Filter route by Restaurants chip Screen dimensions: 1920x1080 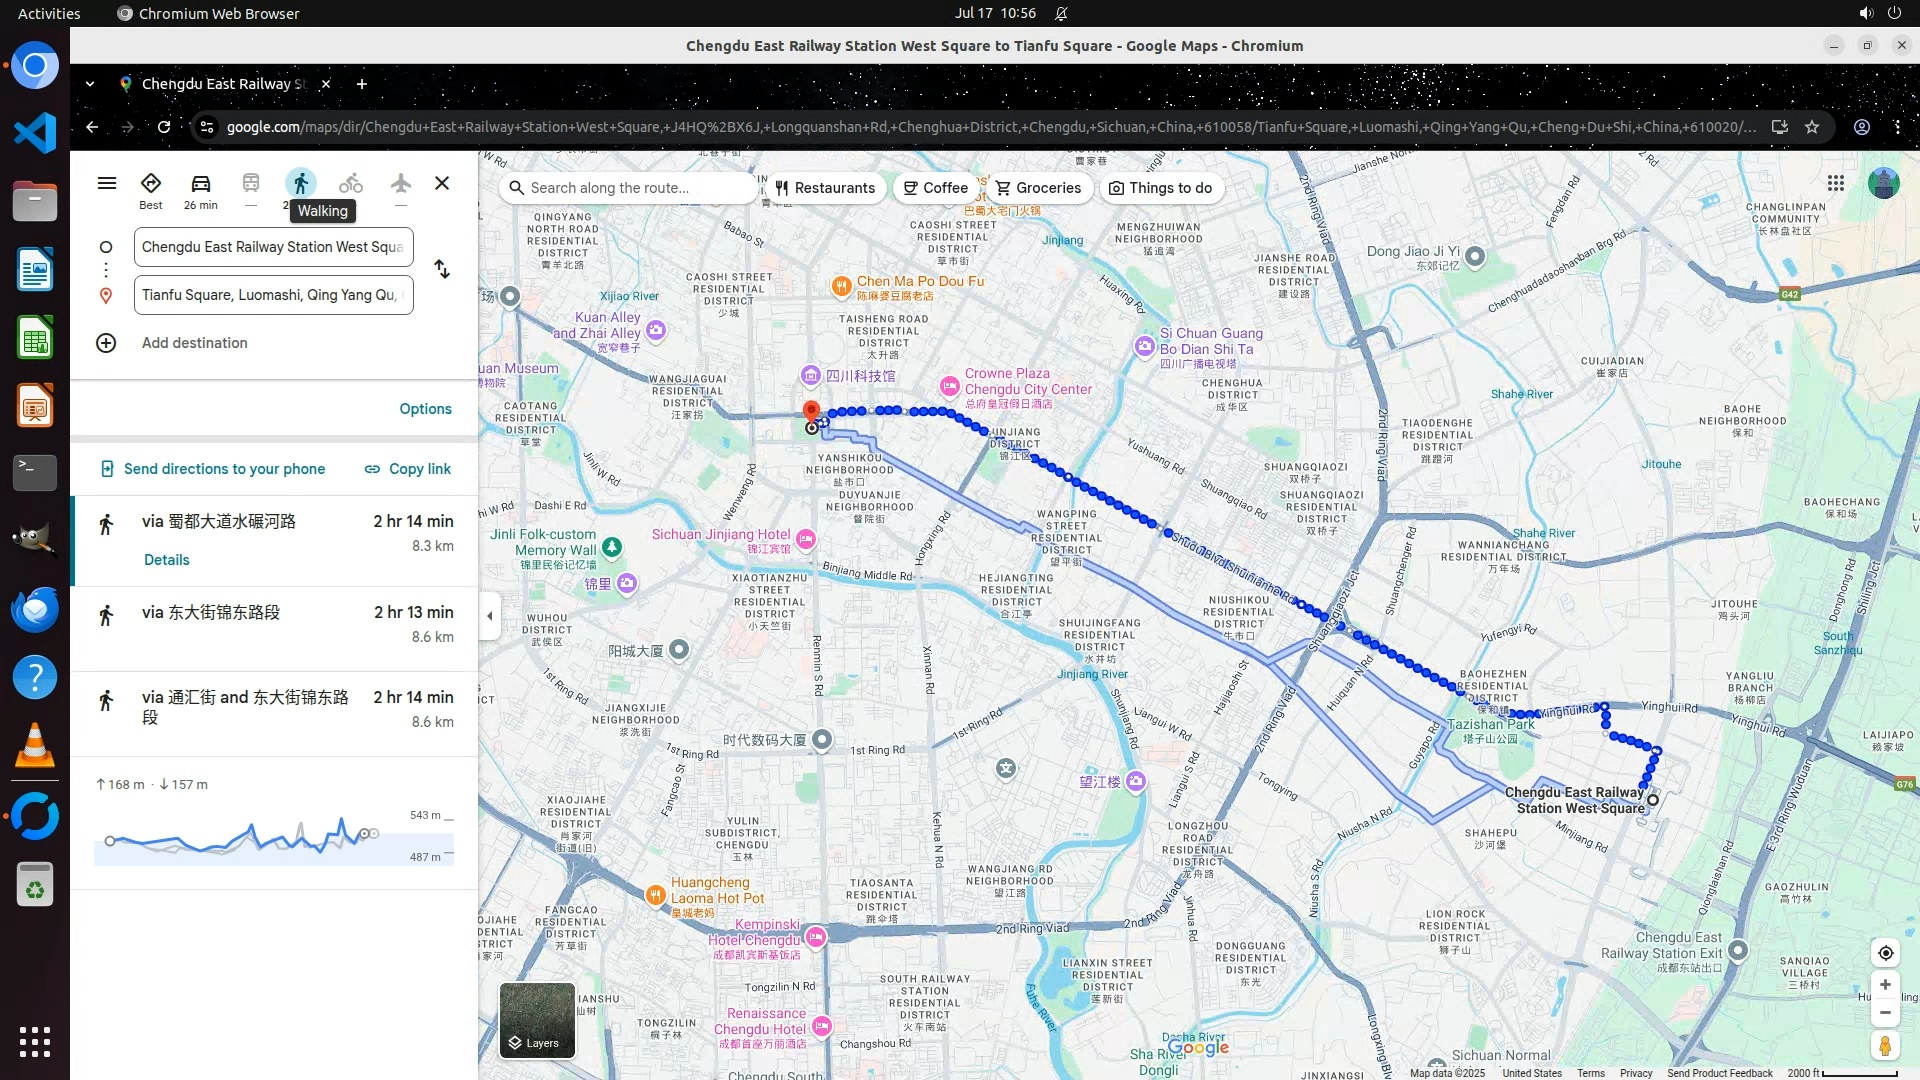point(825,188)
